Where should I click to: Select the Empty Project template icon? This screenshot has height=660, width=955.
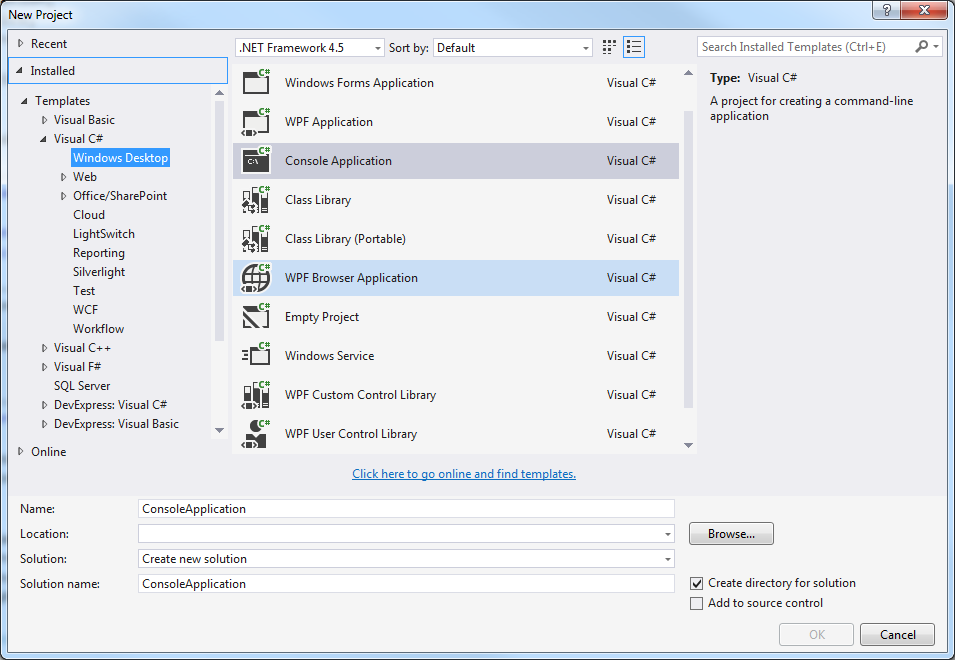pyautogui.click(x=256, y=317)
